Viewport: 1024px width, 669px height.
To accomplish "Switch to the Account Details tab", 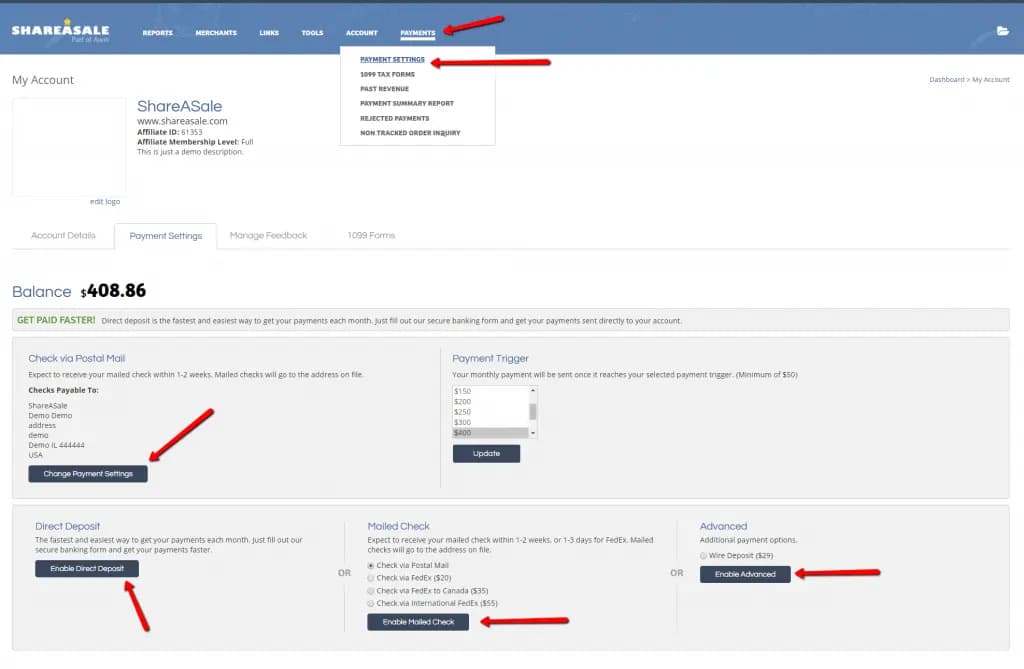I will click(x=63, y=235).
